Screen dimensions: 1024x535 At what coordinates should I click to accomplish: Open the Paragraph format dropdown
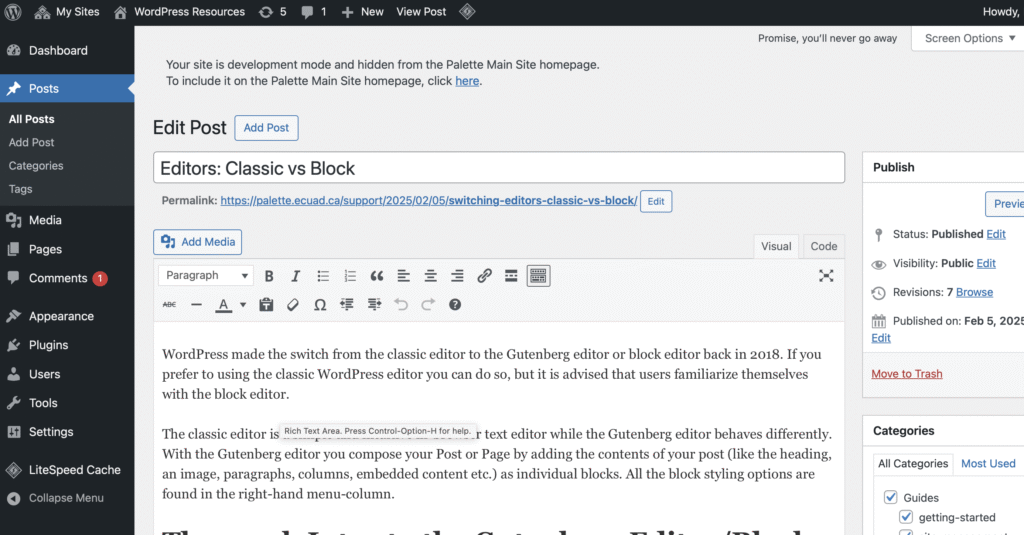206,276
